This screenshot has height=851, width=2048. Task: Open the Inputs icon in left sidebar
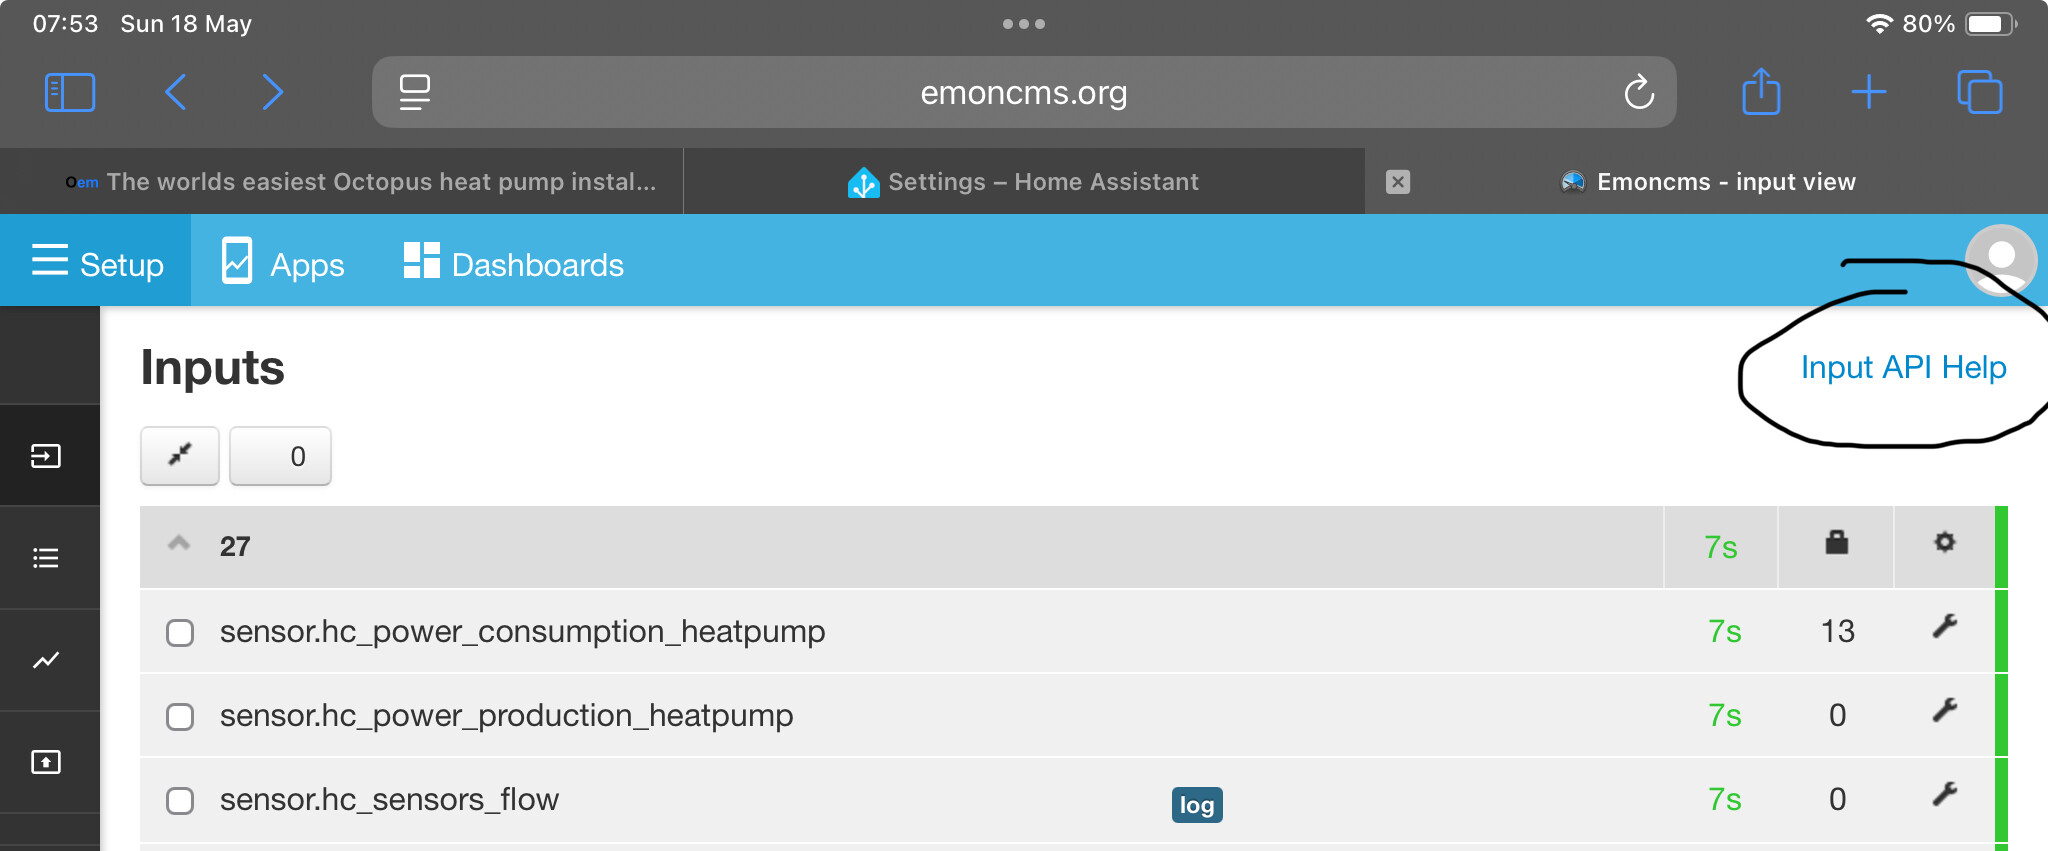coord(46,456)
